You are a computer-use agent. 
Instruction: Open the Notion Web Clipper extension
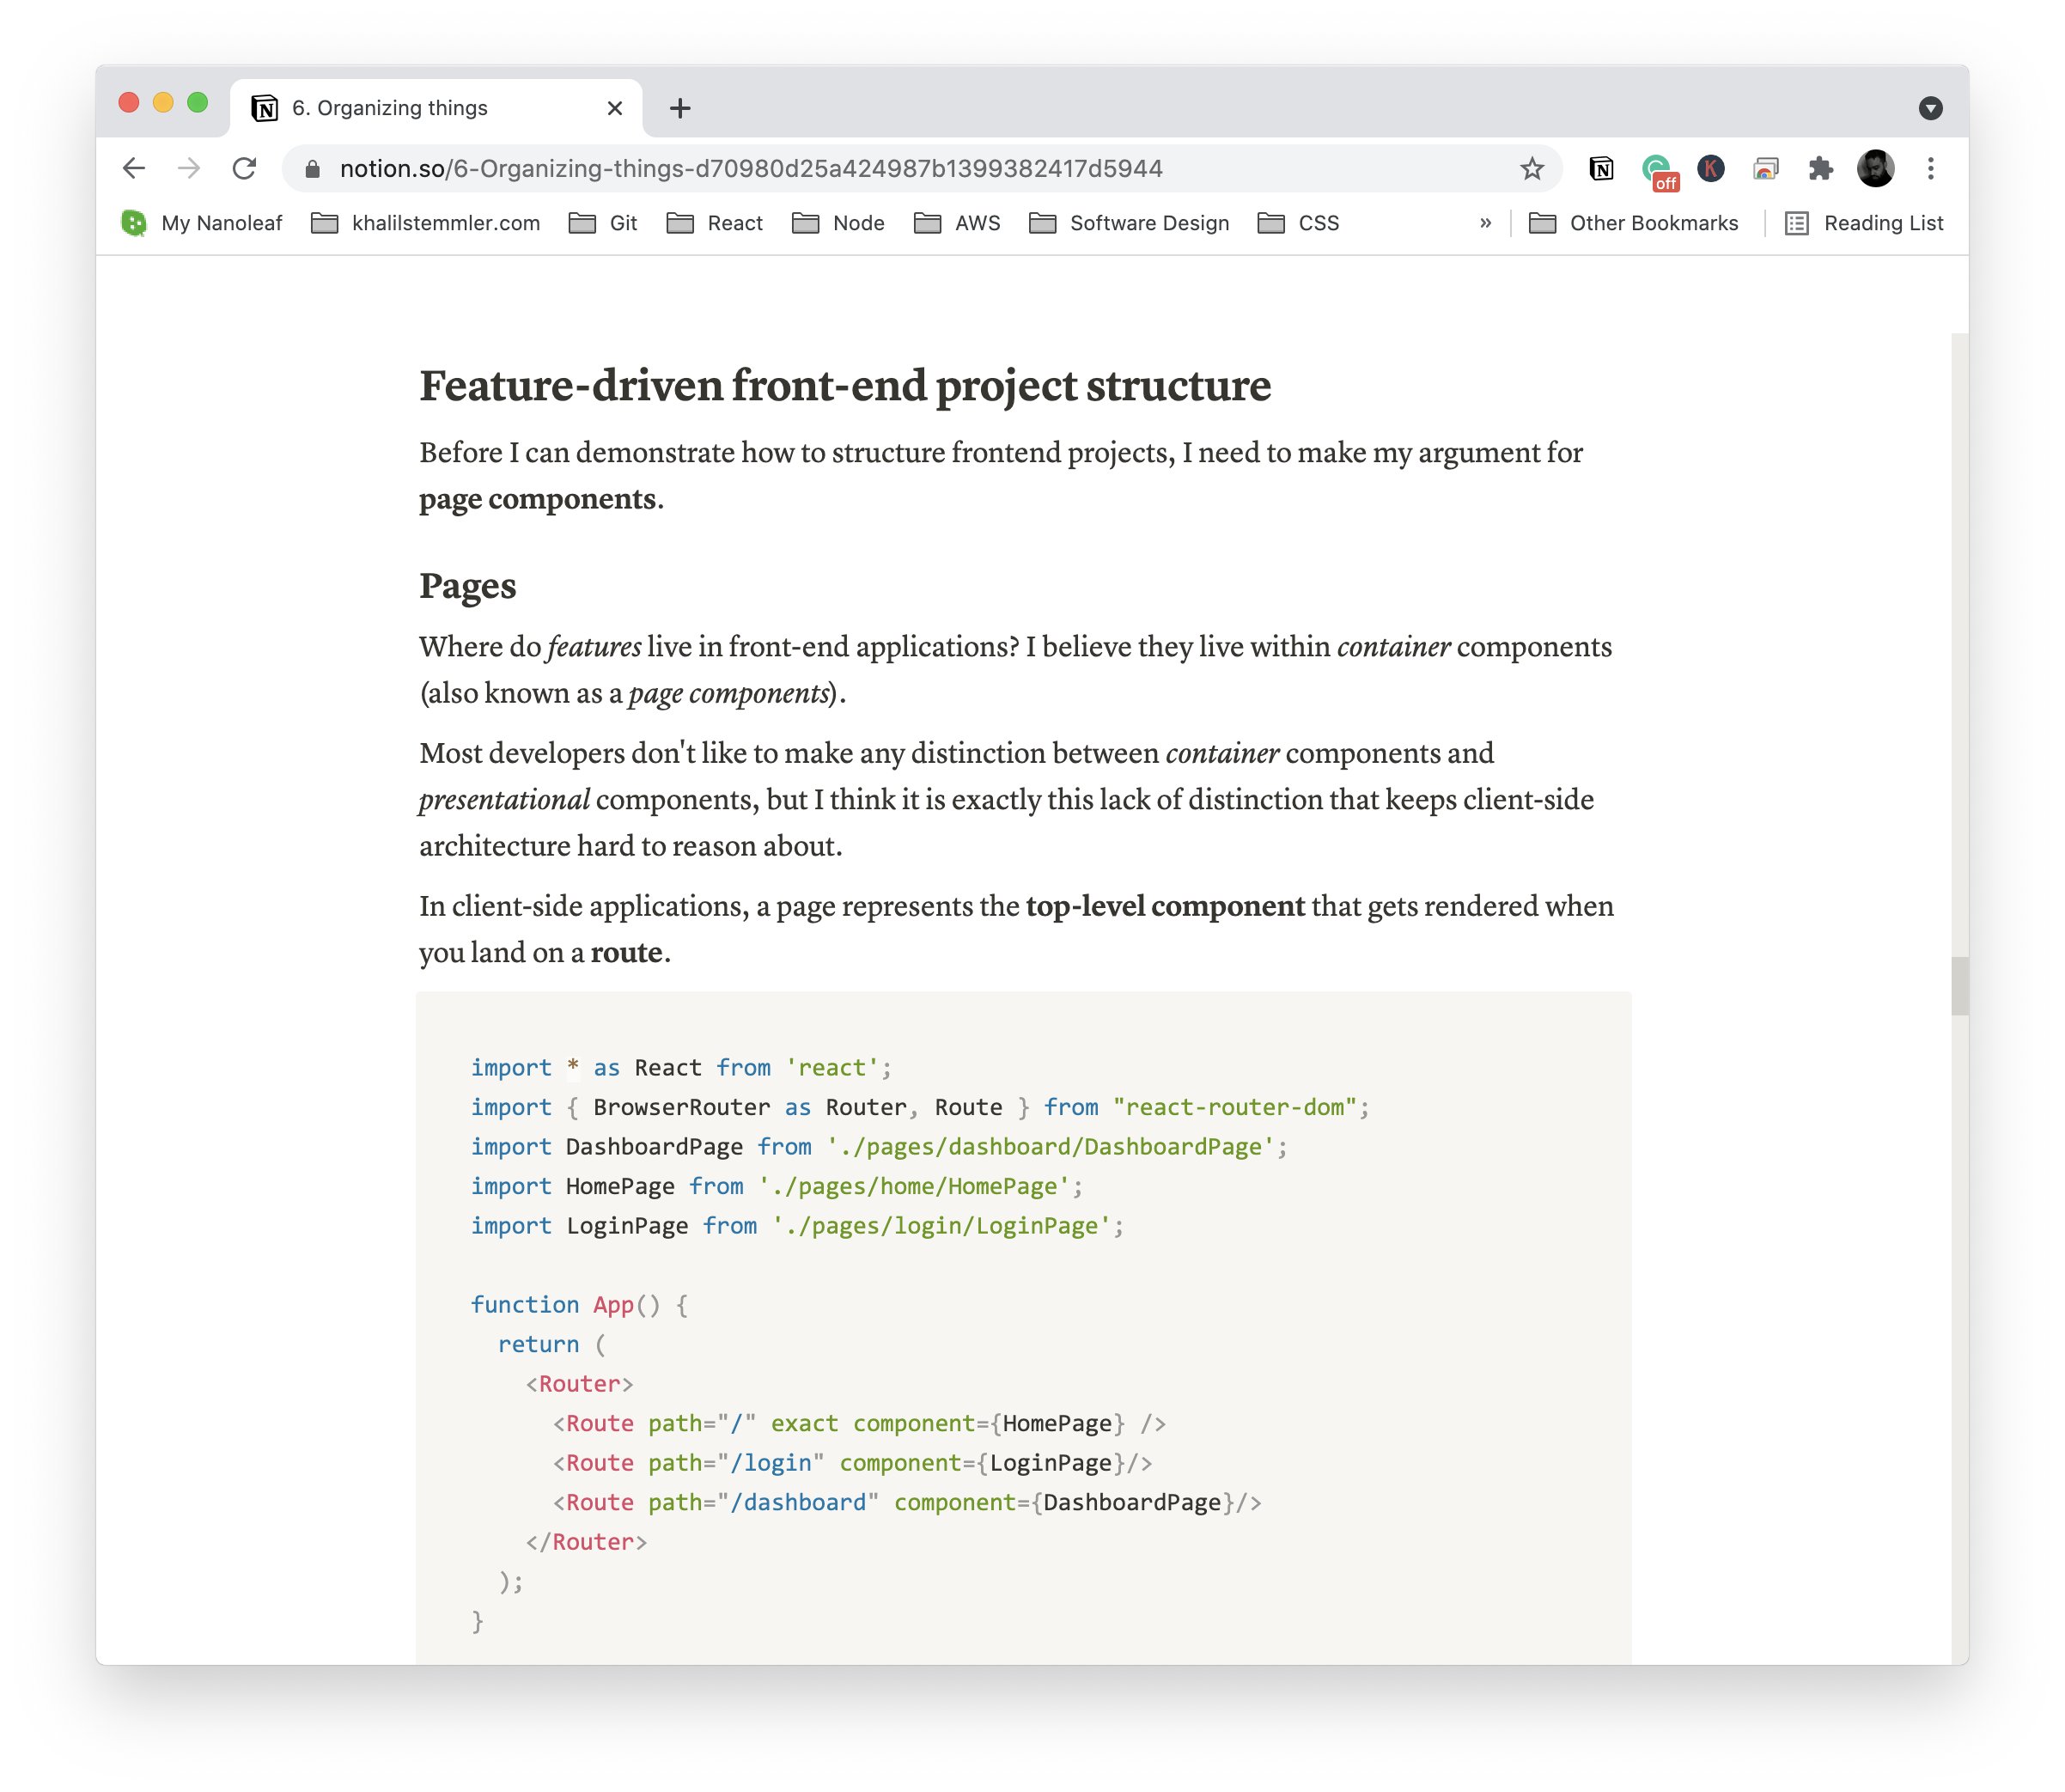point(1601,168)
